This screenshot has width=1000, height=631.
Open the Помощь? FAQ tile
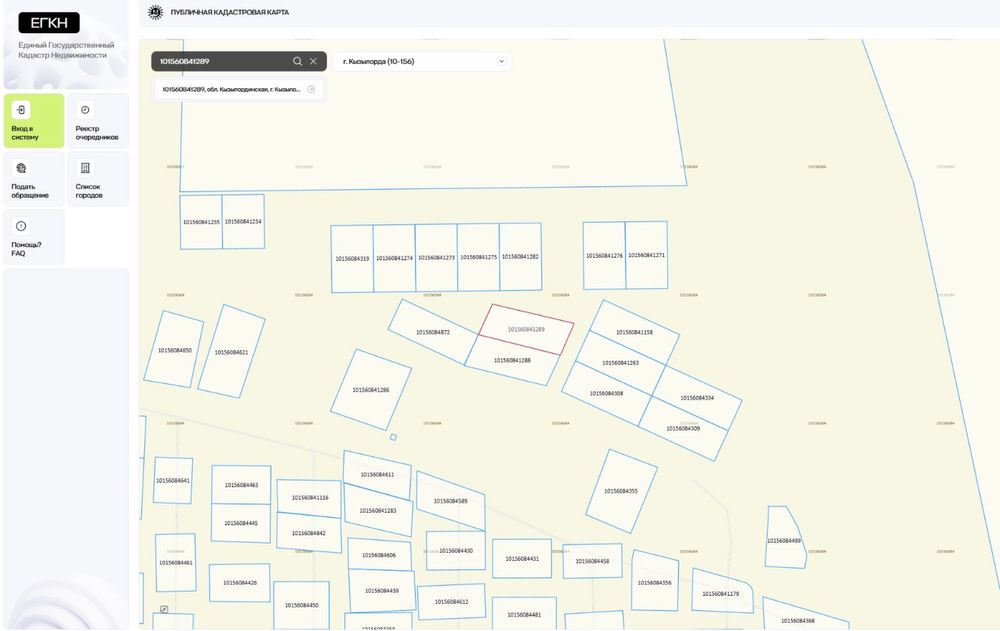[x=34, y=237]
